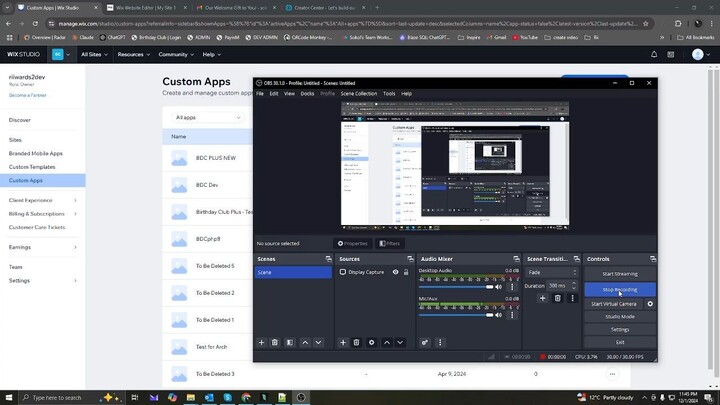Undock the Controls panel
Screen dimensions: 720x405
tap(652, 259)
